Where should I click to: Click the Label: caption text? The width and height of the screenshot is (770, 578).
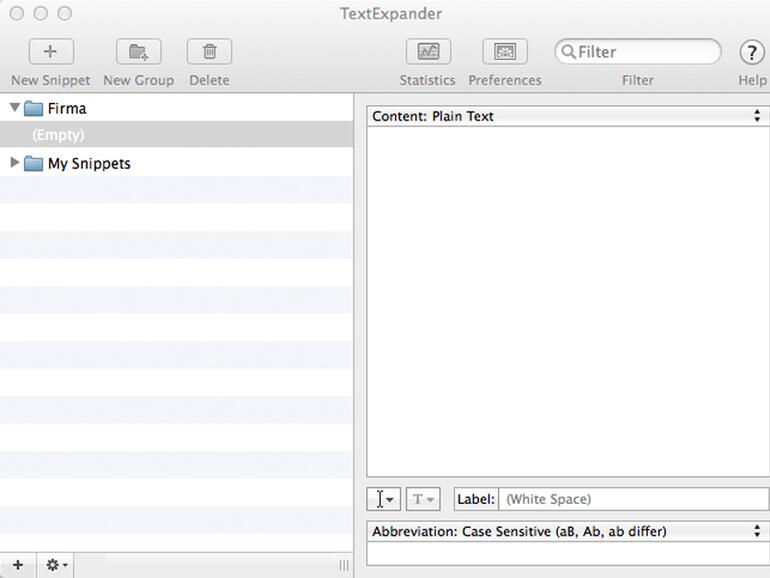coord(476,499)
